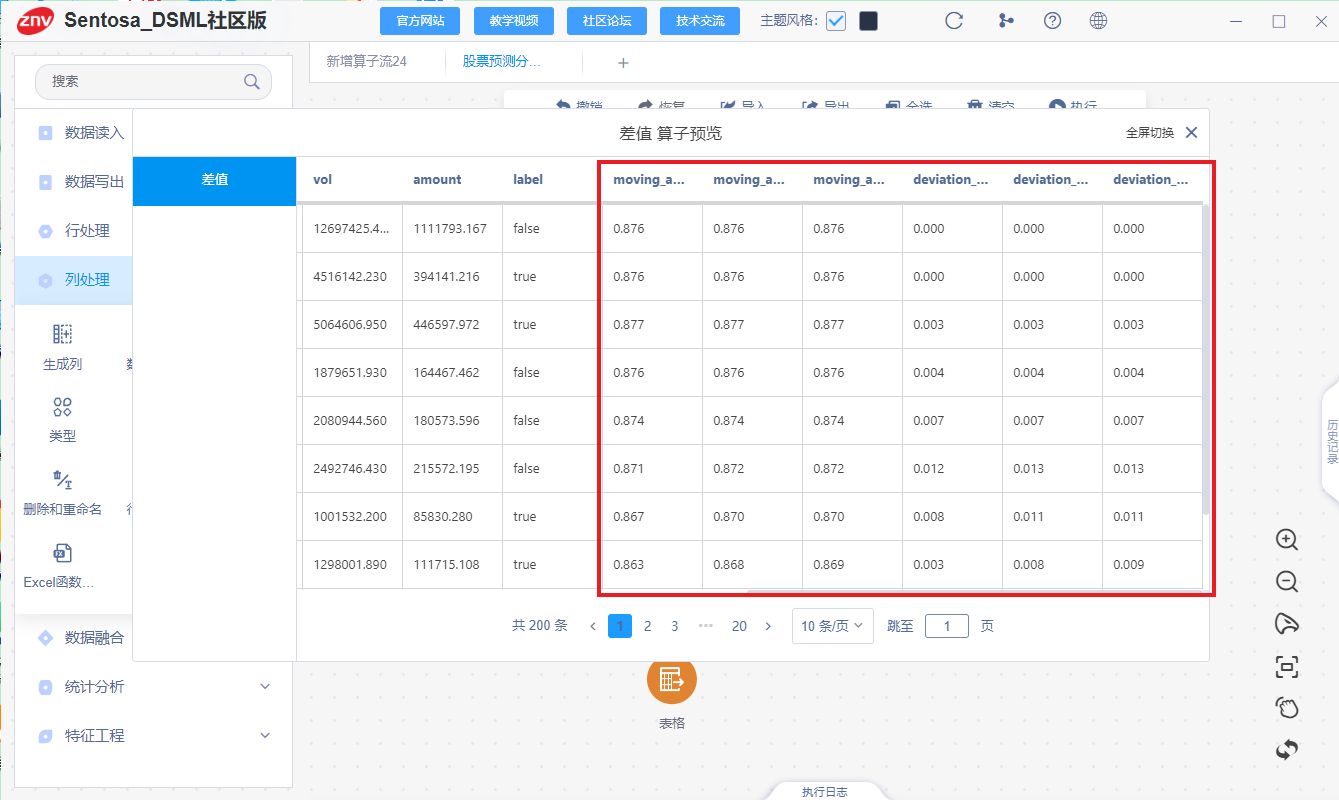This screenshot has width=1339, height=800.
Task: Open the branch/version icon in header
Action: coord(1006,21)
